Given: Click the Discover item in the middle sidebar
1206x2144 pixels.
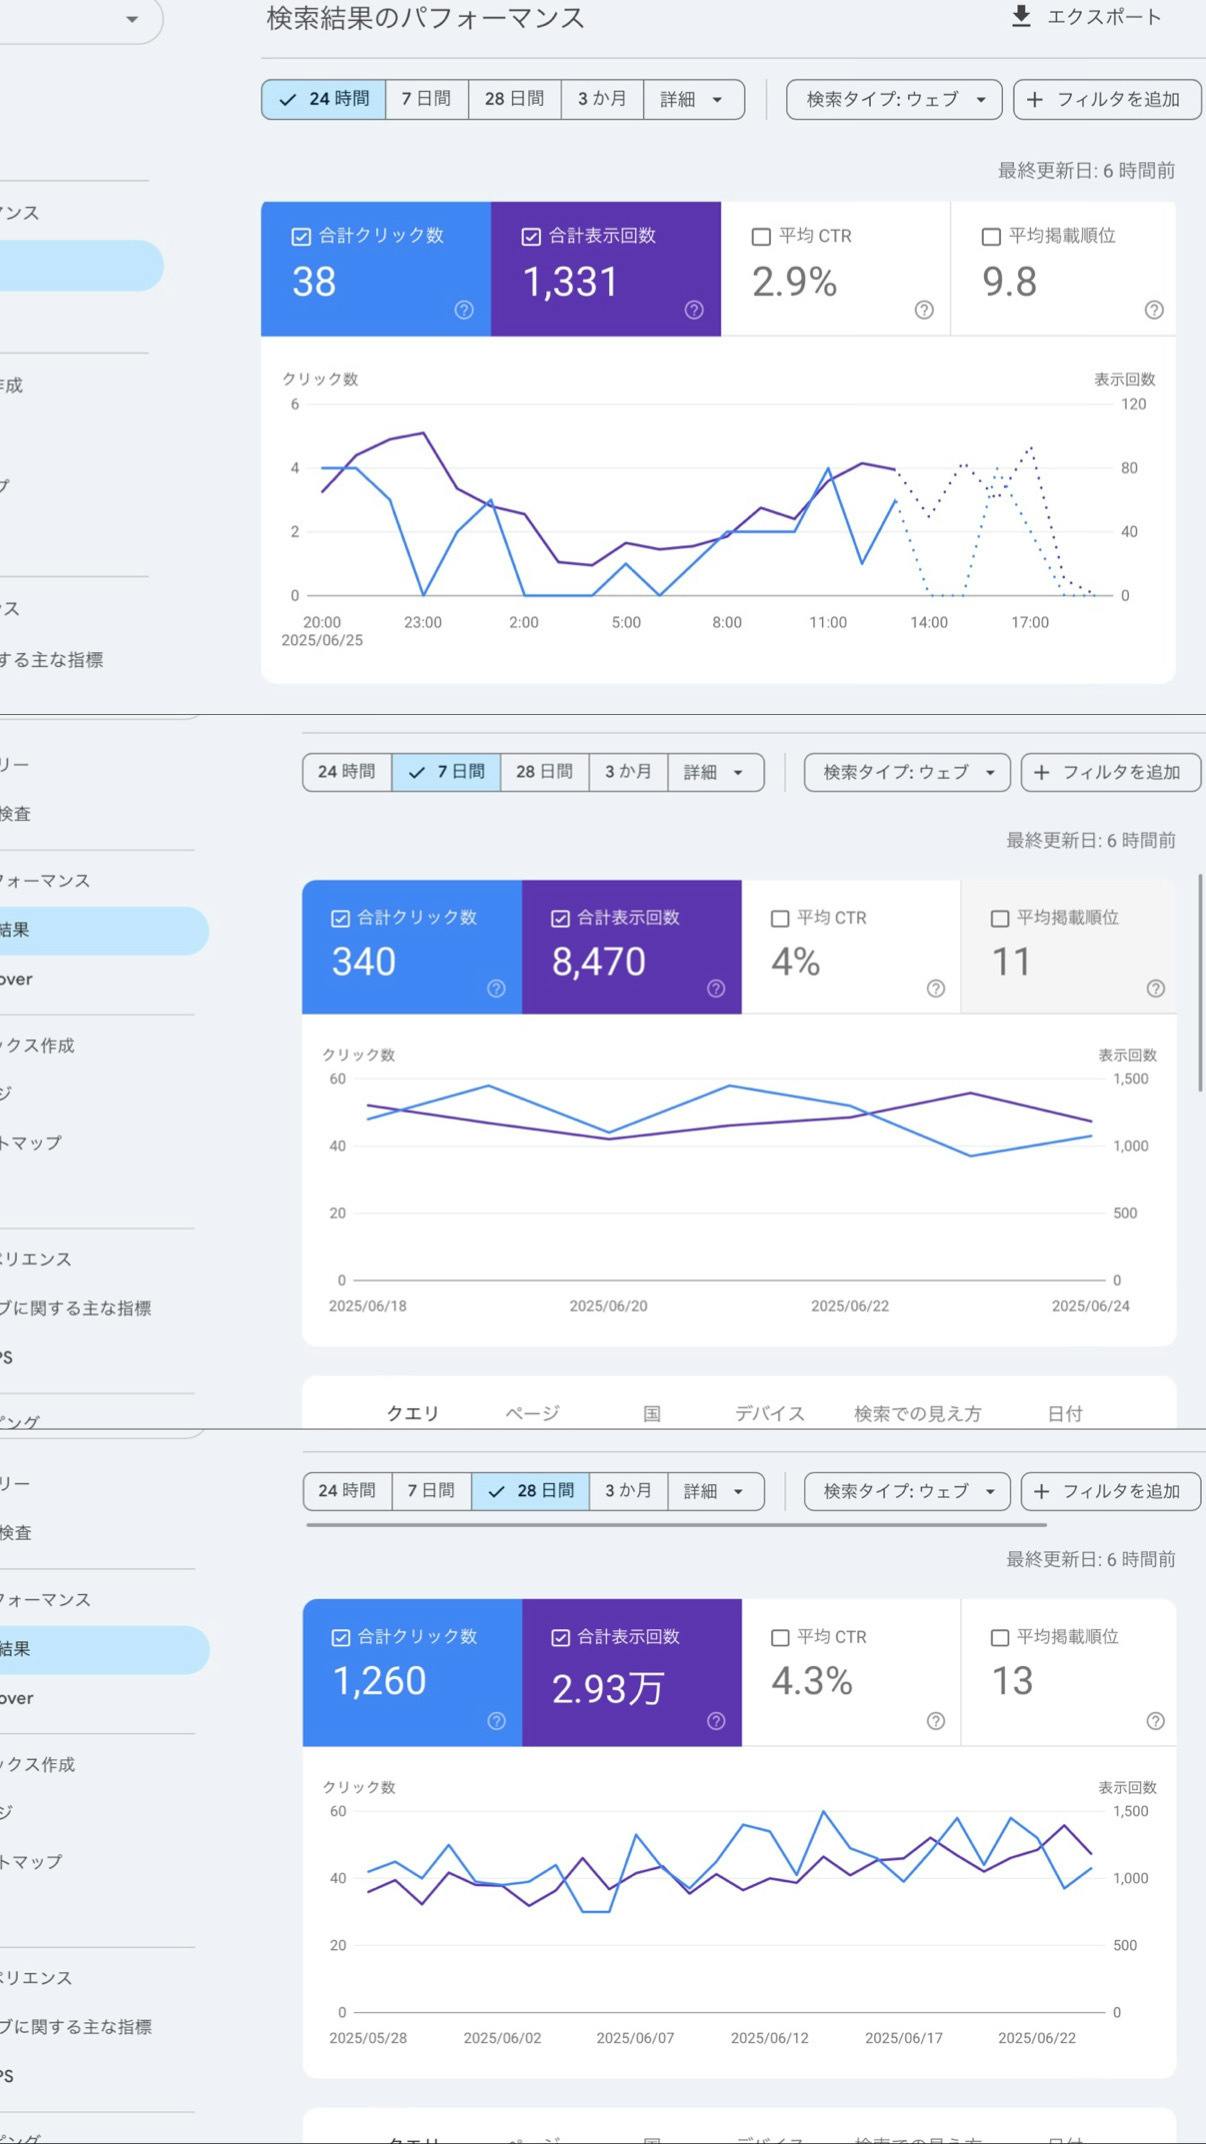Looking at the screenshot, I should tap(16, 979).
